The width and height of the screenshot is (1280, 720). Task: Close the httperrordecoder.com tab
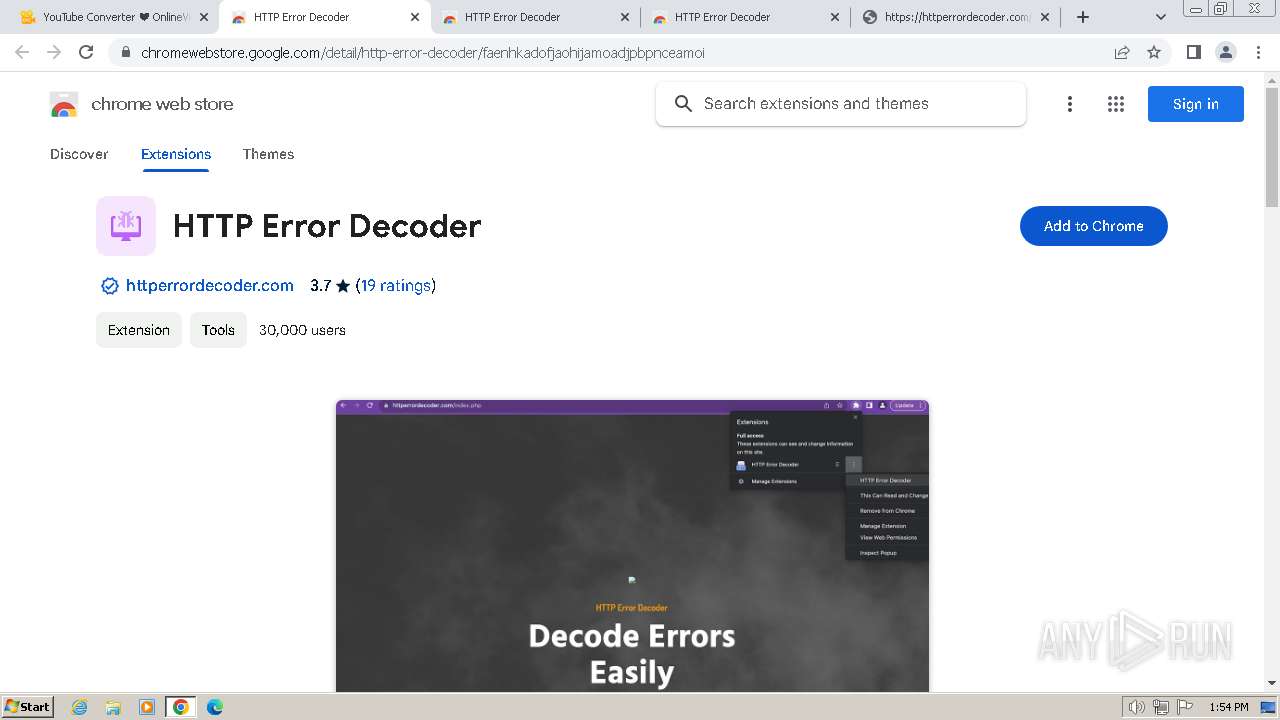click(1046, 17)
